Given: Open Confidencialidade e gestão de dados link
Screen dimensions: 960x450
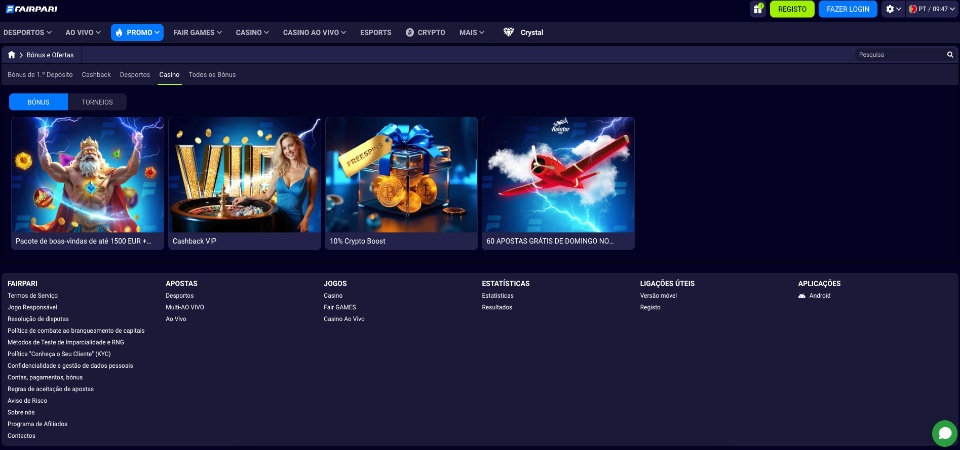Looking at the screenshot, I should pyautogui.click(x=70, y=366).
